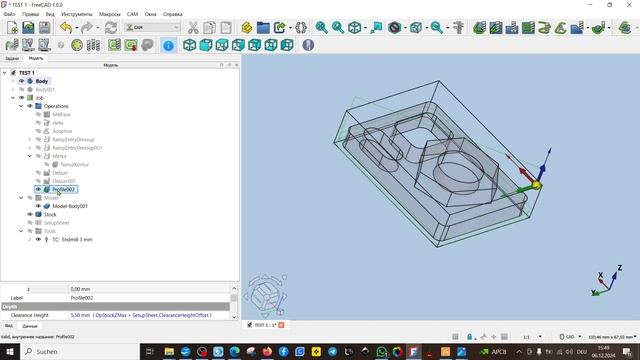
Task: Create a group with the folder icon
Action: point(263,28)
